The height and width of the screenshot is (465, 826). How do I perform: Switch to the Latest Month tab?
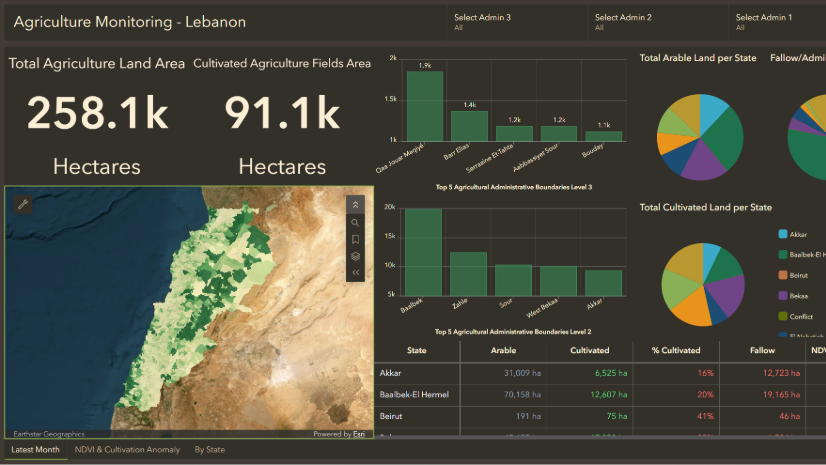point(35,450)
